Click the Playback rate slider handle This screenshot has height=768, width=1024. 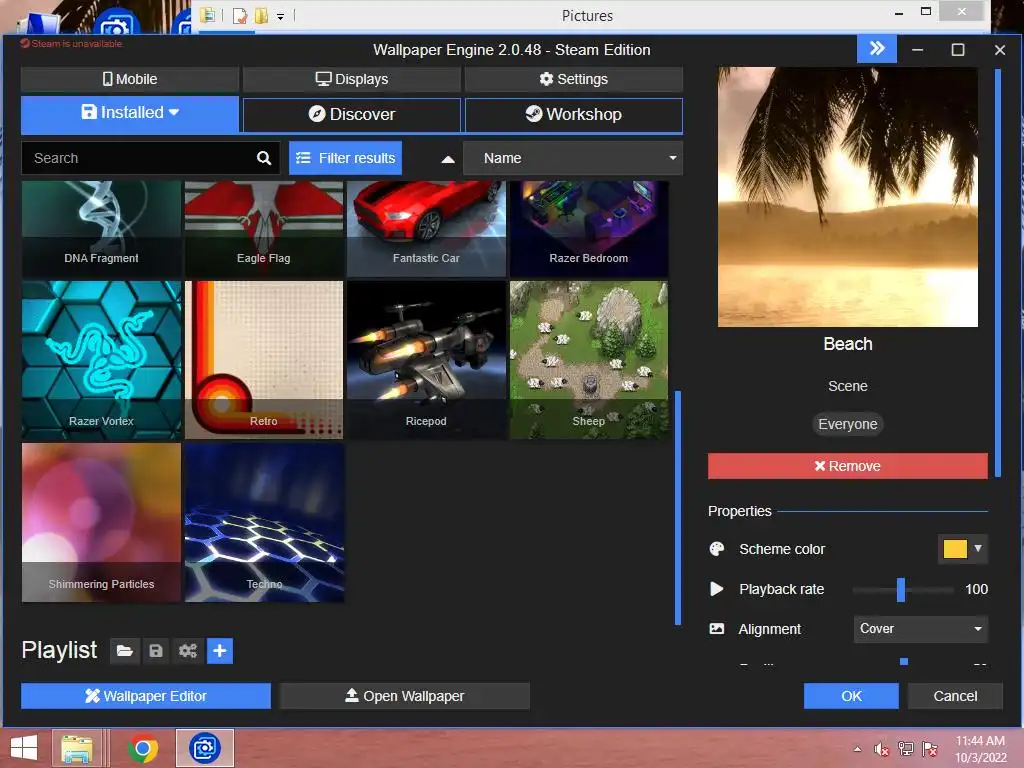click(901, 590)
